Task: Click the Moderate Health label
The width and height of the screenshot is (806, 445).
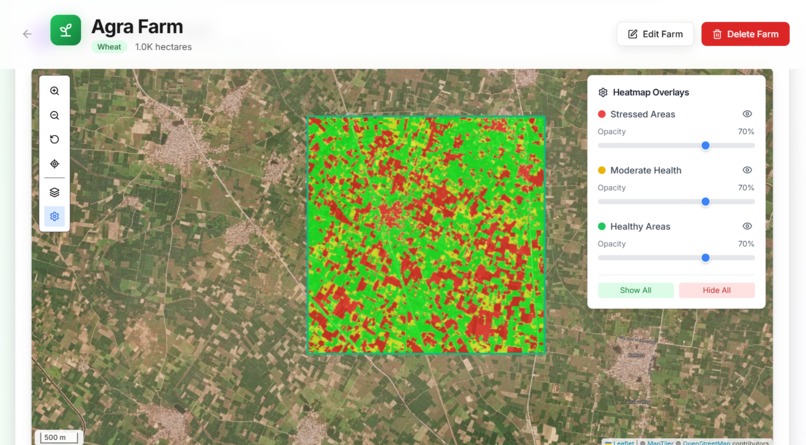Action: 646,170
